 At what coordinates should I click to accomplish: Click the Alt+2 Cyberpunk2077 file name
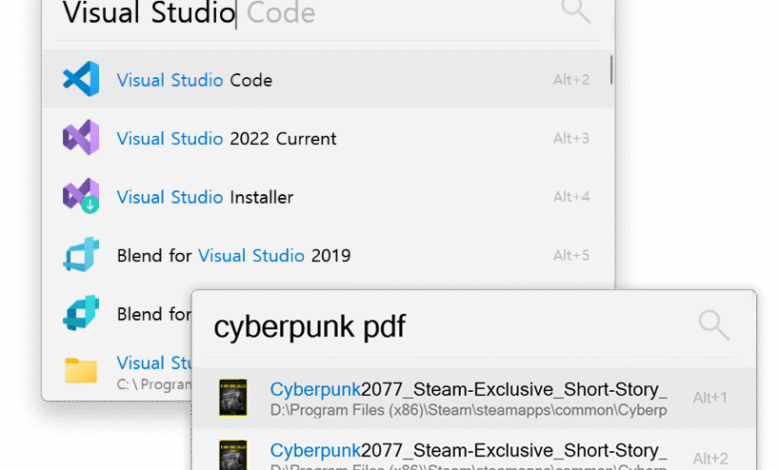468,449
